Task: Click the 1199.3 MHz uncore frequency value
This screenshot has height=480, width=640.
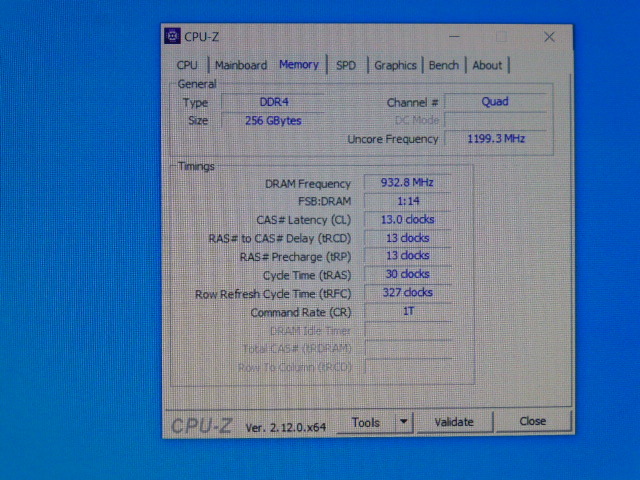Action: coord(496,139)
